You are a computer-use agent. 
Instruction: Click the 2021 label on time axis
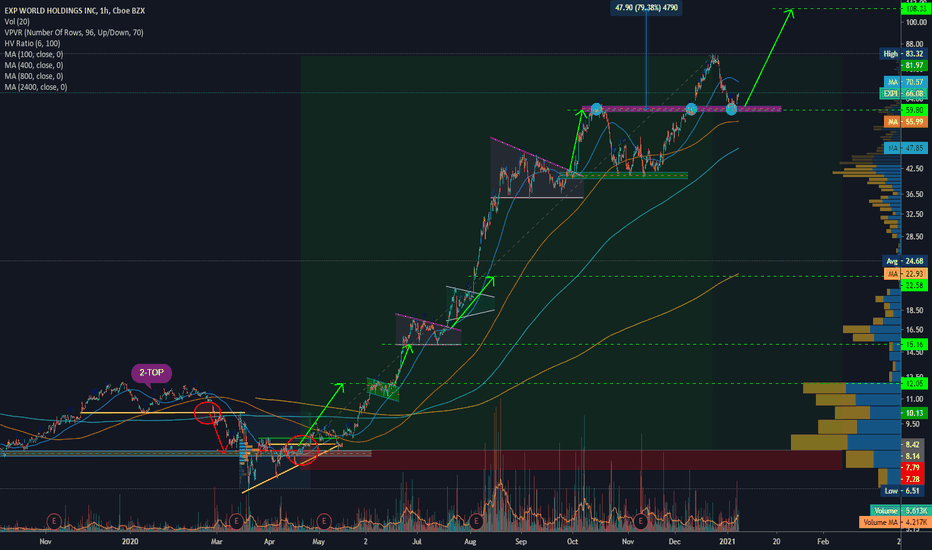point(727,541)
